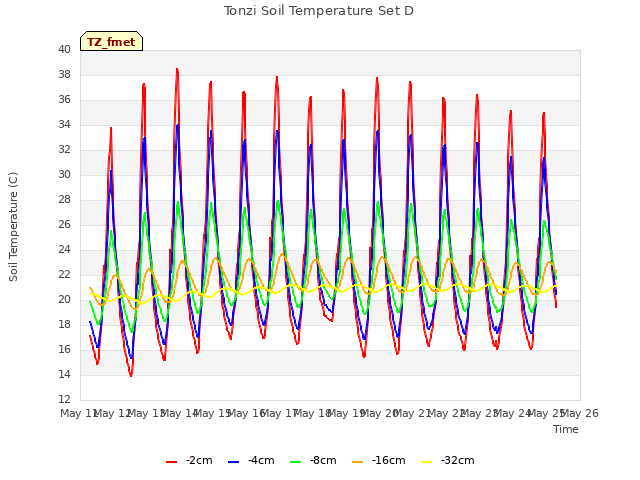Viewport: 640px width, 480px height.
Task: Click the 14 y-axis tick label
Action: (x=64, y=374)
